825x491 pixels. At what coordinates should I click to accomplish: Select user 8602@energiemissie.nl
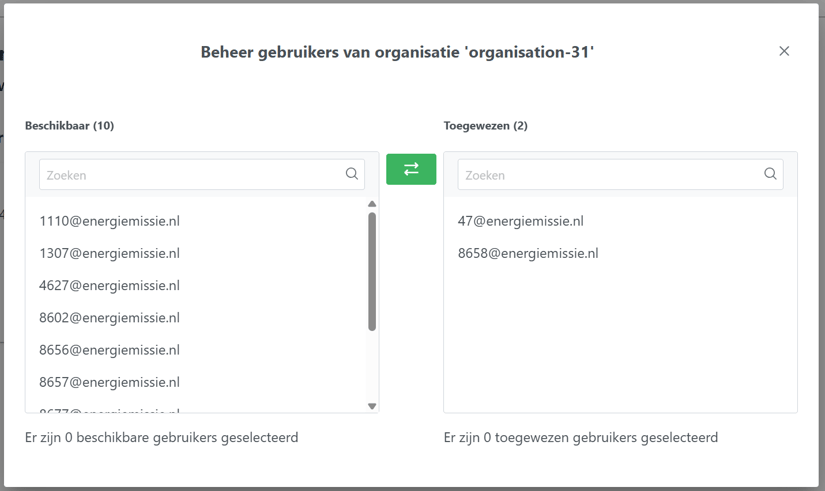pyautogui.click(x=110, y=317)
